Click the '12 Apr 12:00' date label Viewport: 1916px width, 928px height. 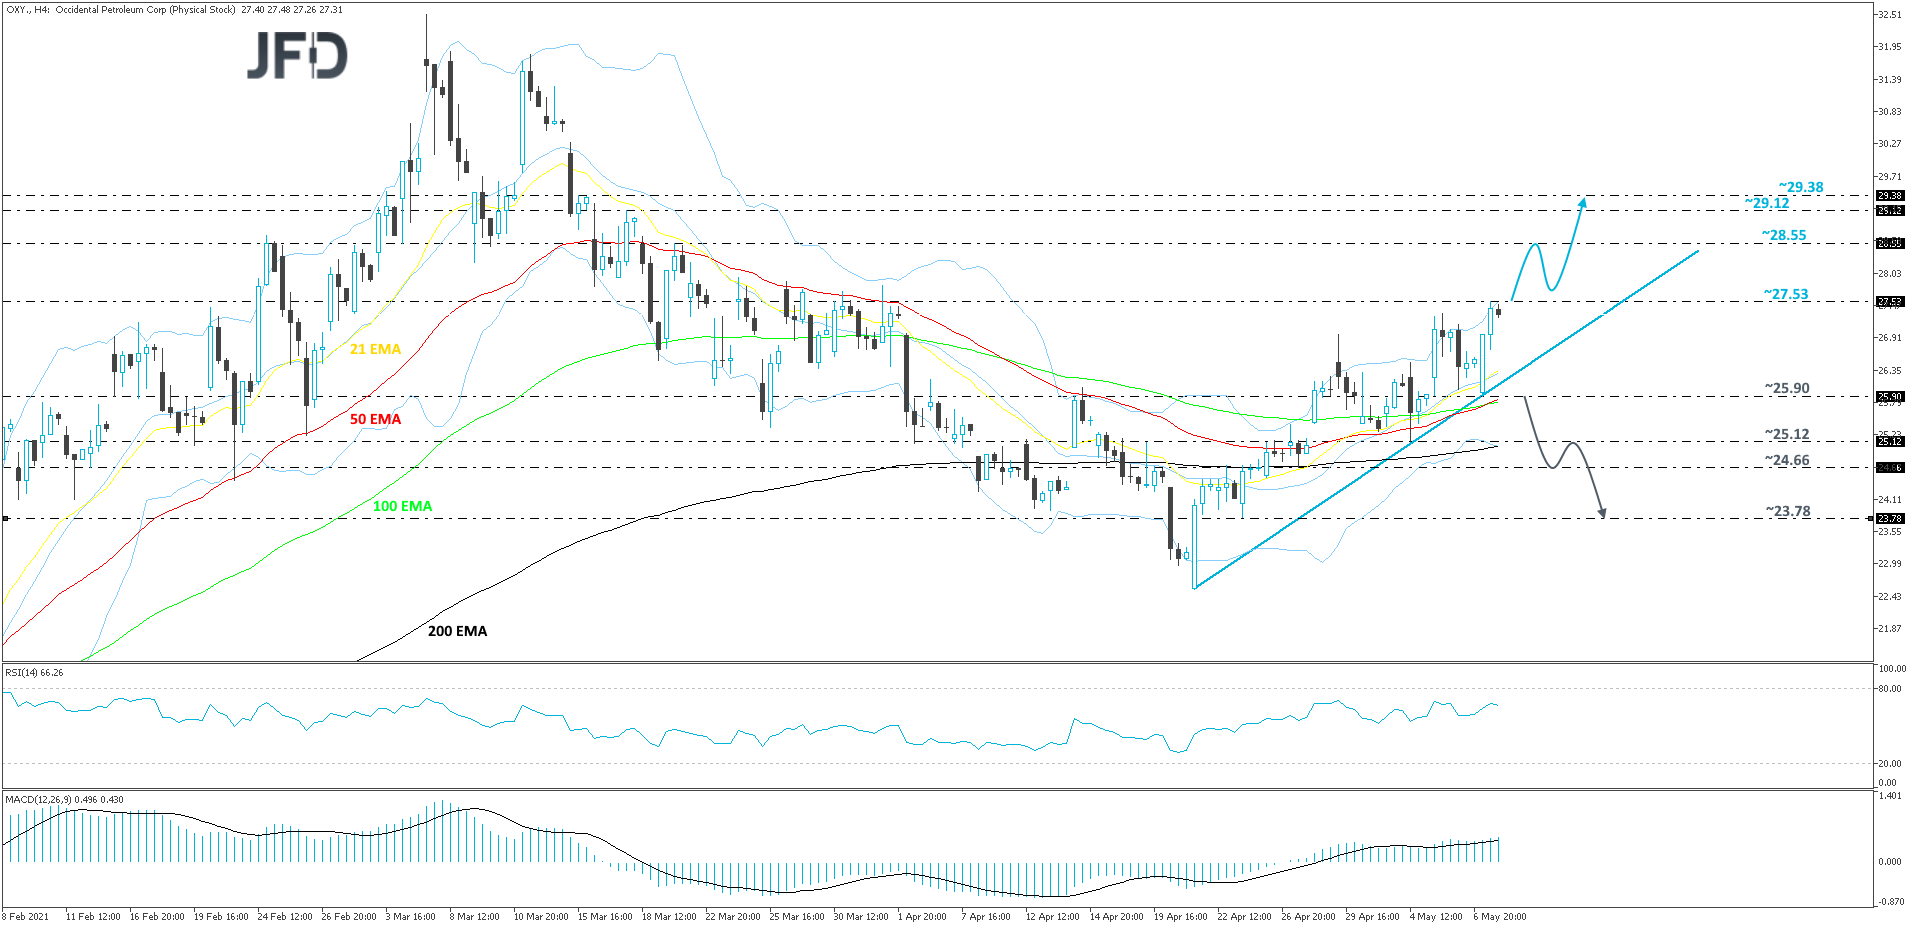1053,916
